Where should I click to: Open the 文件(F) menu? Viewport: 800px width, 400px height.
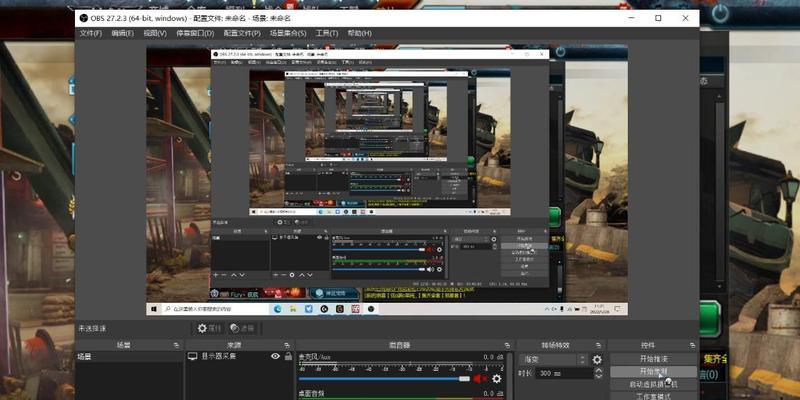(91, 33)
